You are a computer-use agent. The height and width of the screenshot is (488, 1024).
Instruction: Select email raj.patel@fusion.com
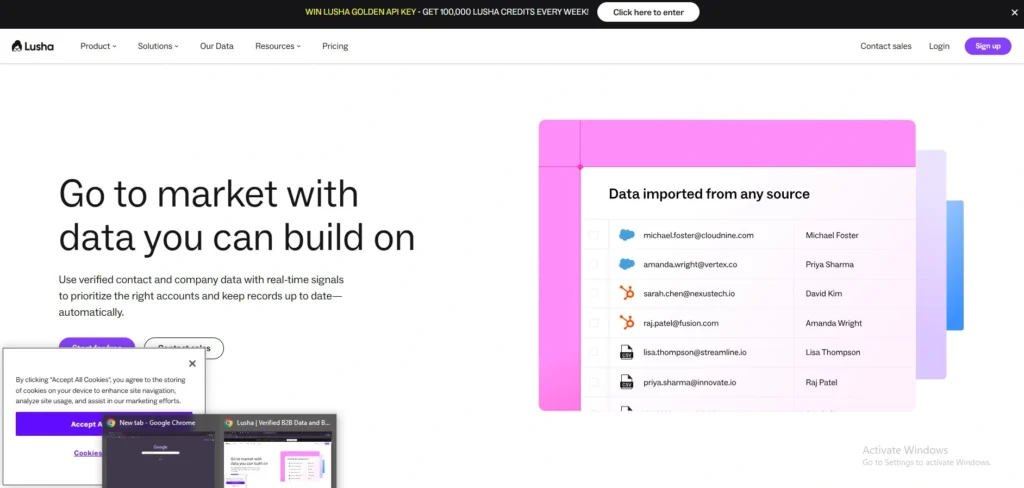coord(680,323)
